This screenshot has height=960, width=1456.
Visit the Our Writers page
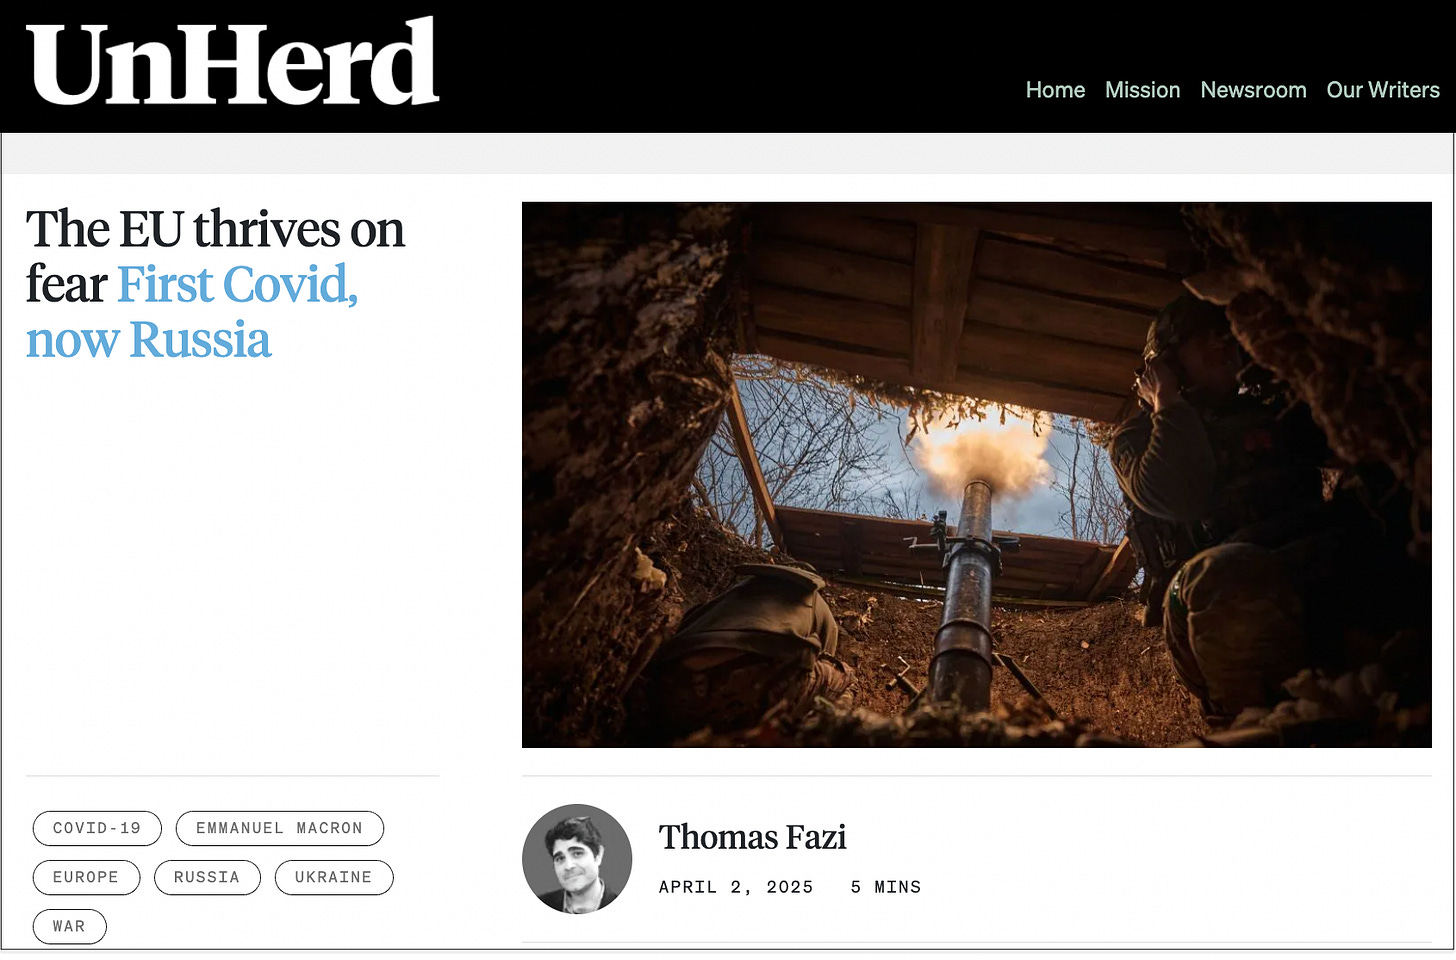(1383, 90)
